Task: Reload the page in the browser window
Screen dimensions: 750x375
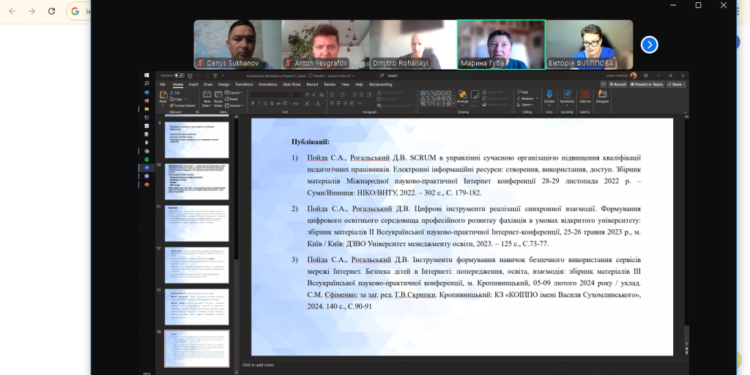Action: coord(51,11)
